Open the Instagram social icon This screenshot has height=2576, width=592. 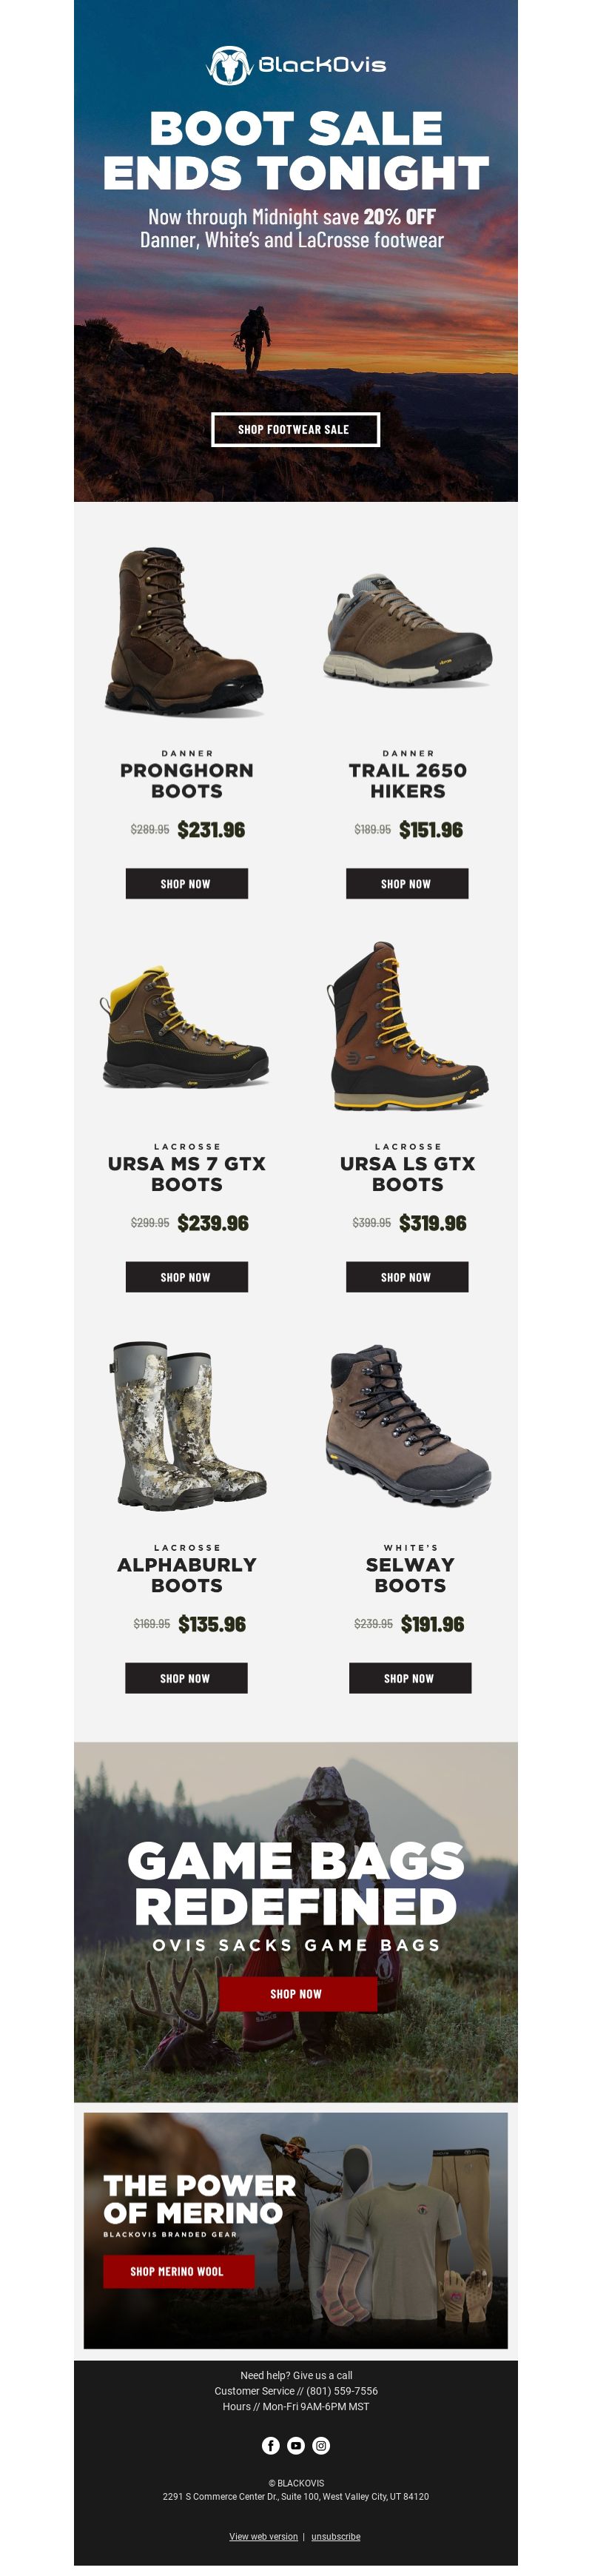click(321, 2445)
